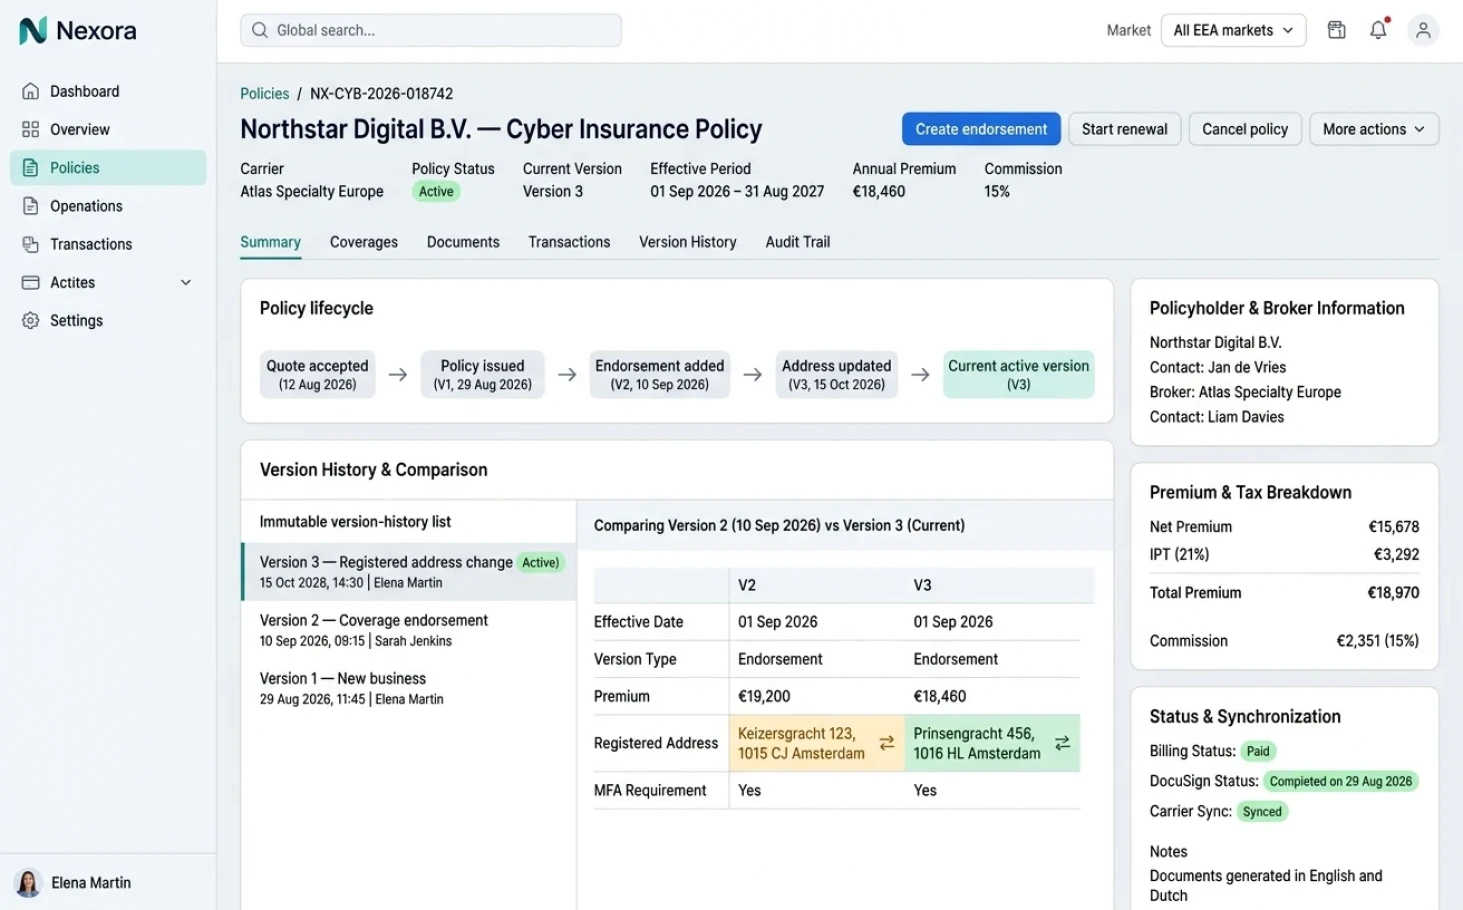Open the All EEA markets dropdown
Viewport: 1463px width, 910px height.
pyautogui.click(x=1233, y=30)
